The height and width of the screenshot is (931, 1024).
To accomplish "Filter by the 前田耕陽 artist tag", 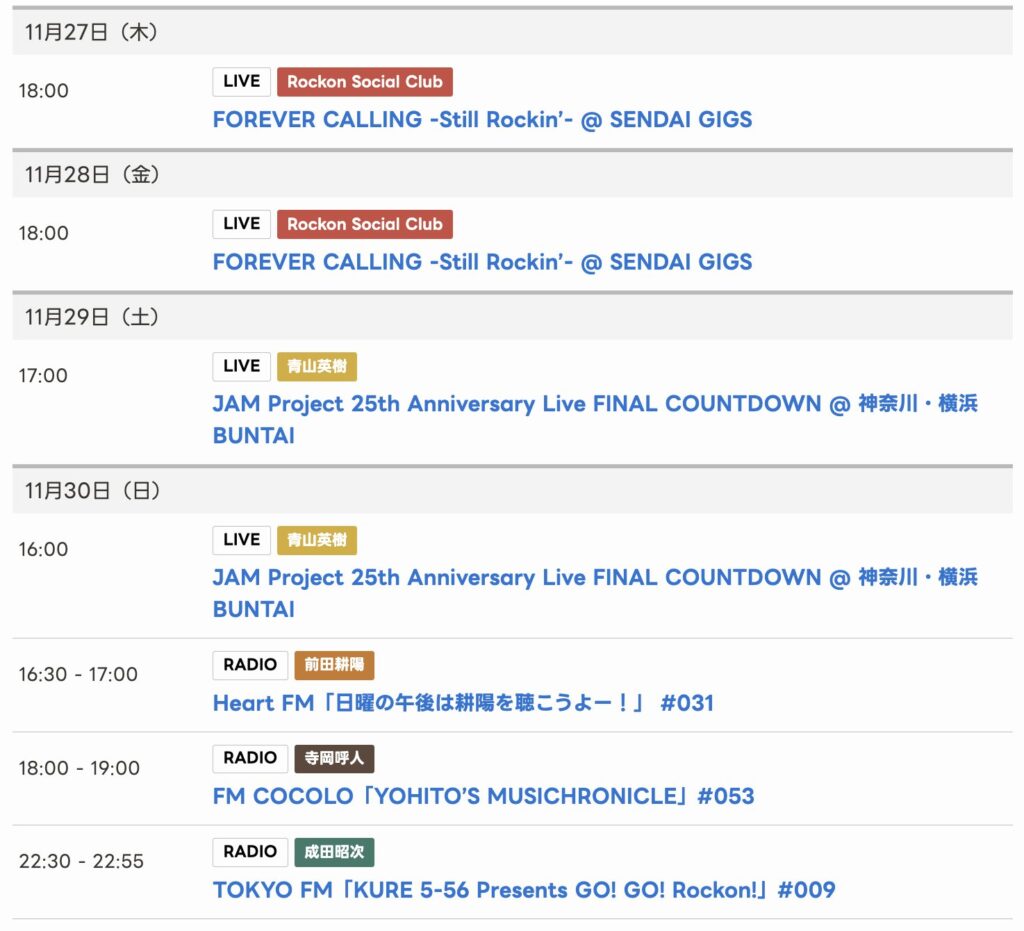I will [x=334, y=666].
